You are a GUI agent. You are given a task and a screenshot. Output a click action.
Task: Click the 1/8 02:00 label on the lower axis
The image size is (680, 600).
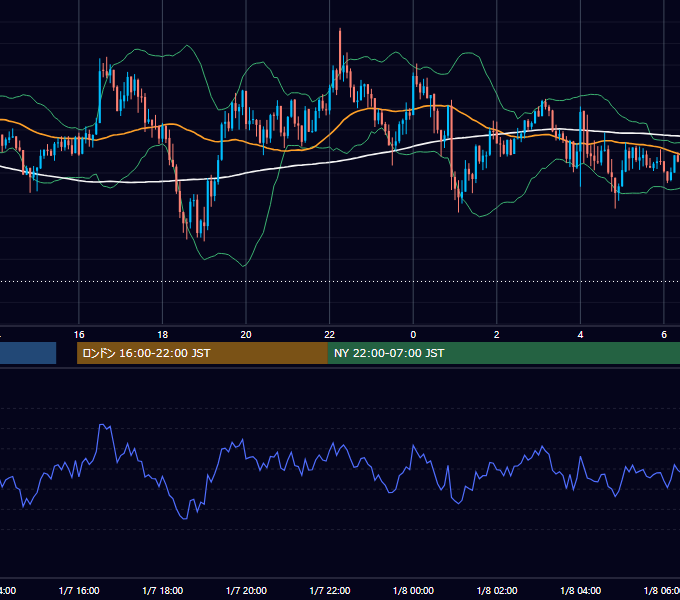pos(497,590)
